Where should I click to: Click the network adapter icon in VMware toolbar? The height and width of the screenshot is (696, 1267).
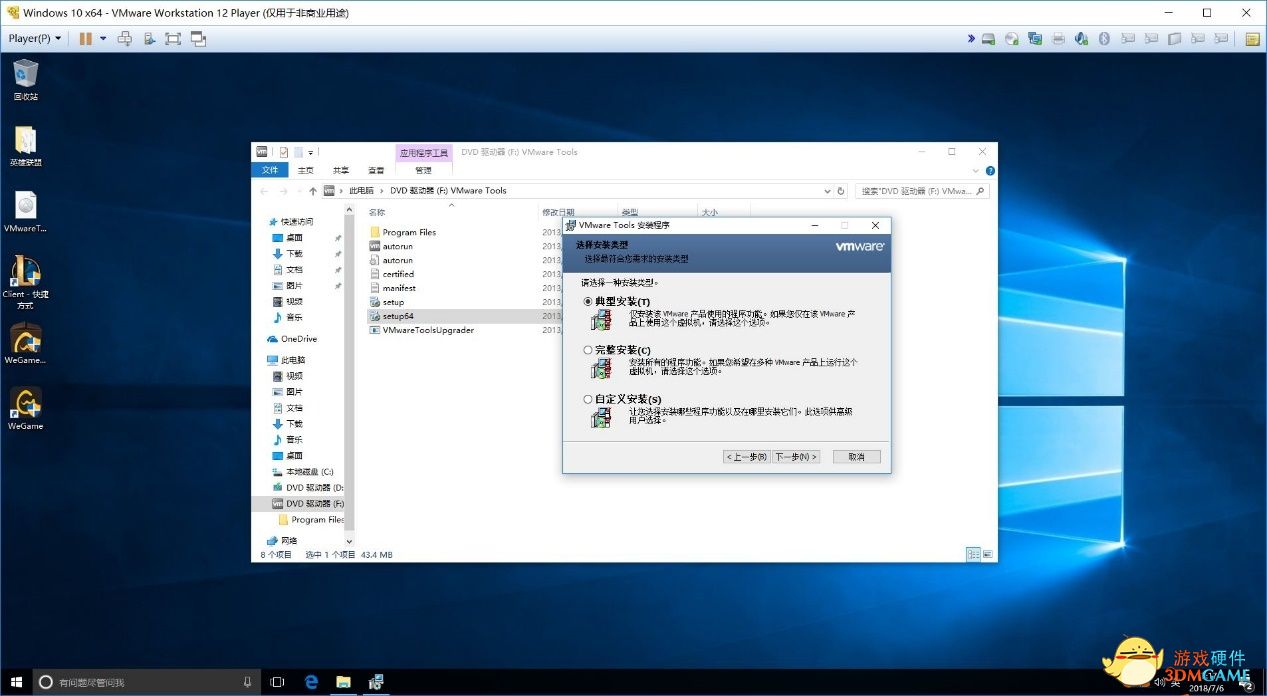pos(1034,39)
